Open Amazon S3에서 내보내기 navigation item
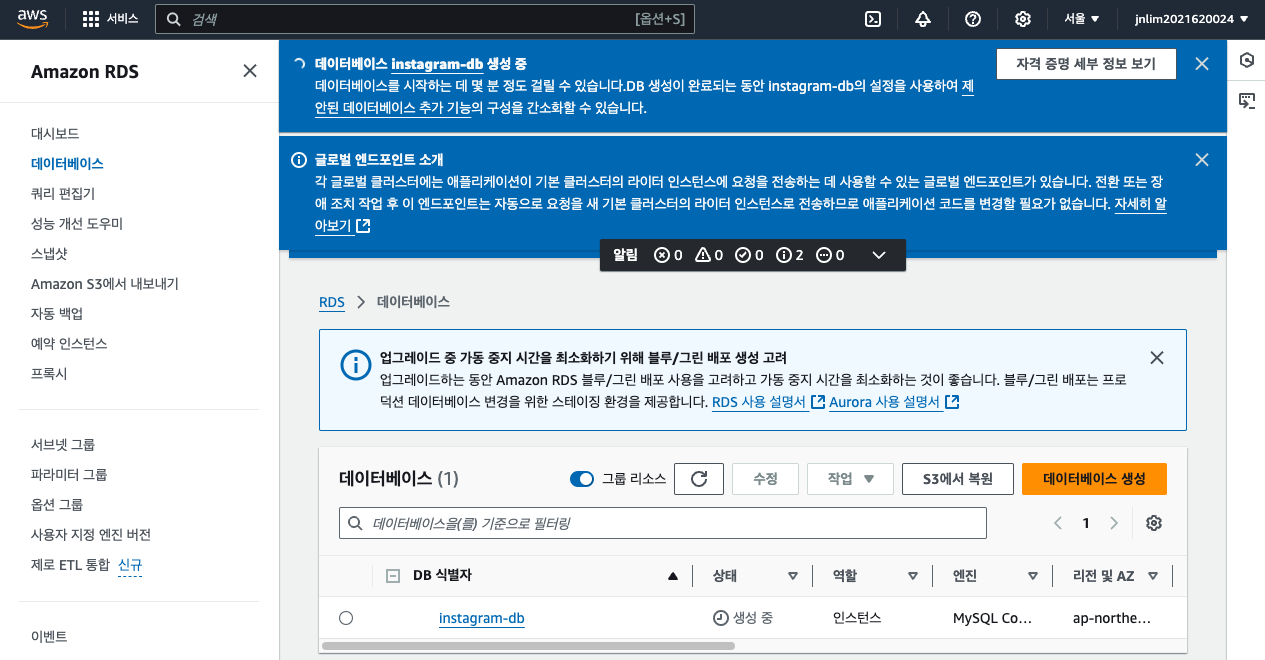The height and width of the screenshot is (660, 1265). tap(105, 283)
